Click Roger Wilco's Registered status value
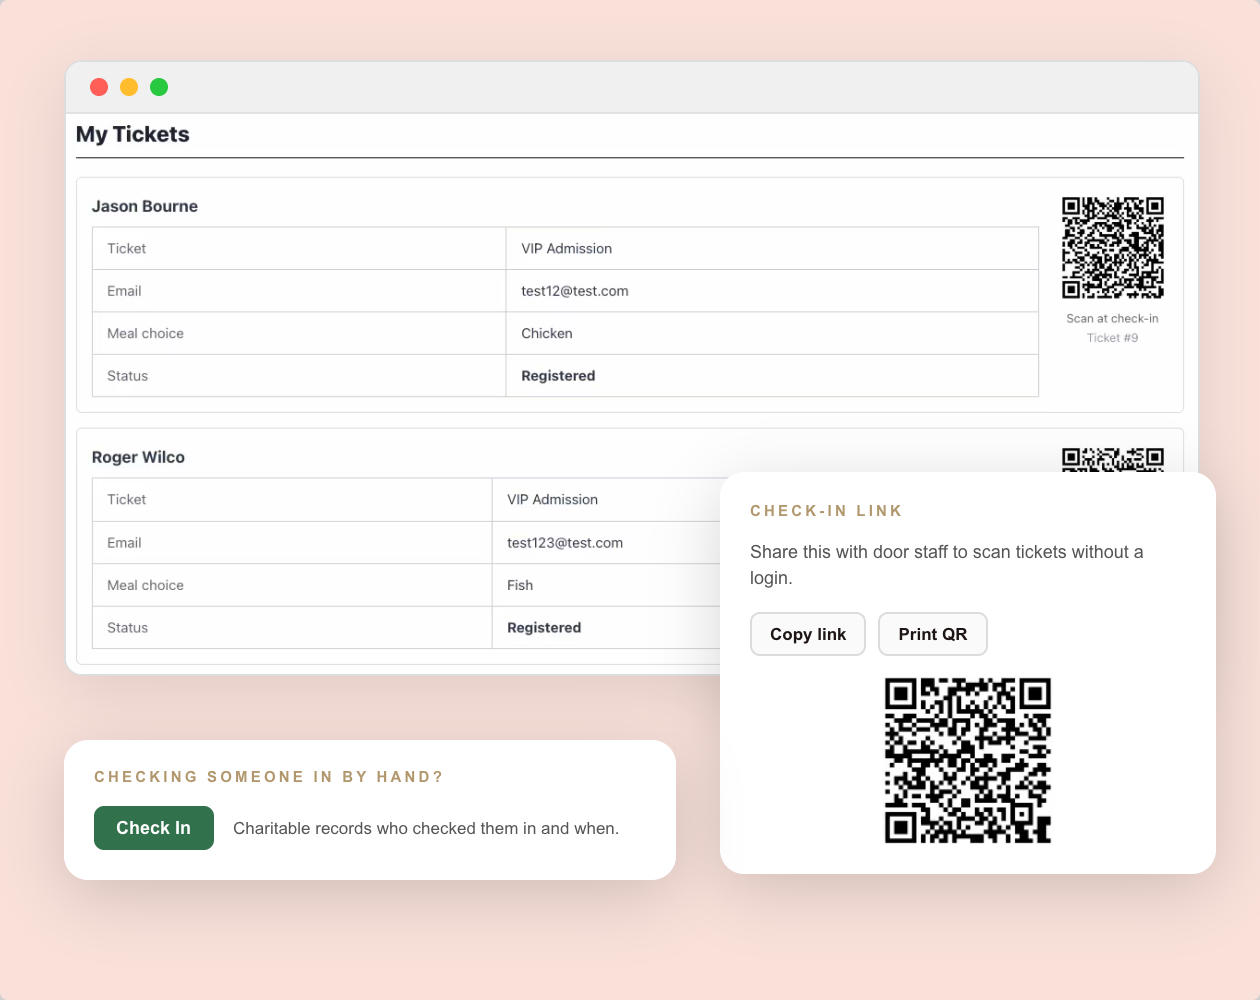The image size is (1260, 1000). [544, 628]
